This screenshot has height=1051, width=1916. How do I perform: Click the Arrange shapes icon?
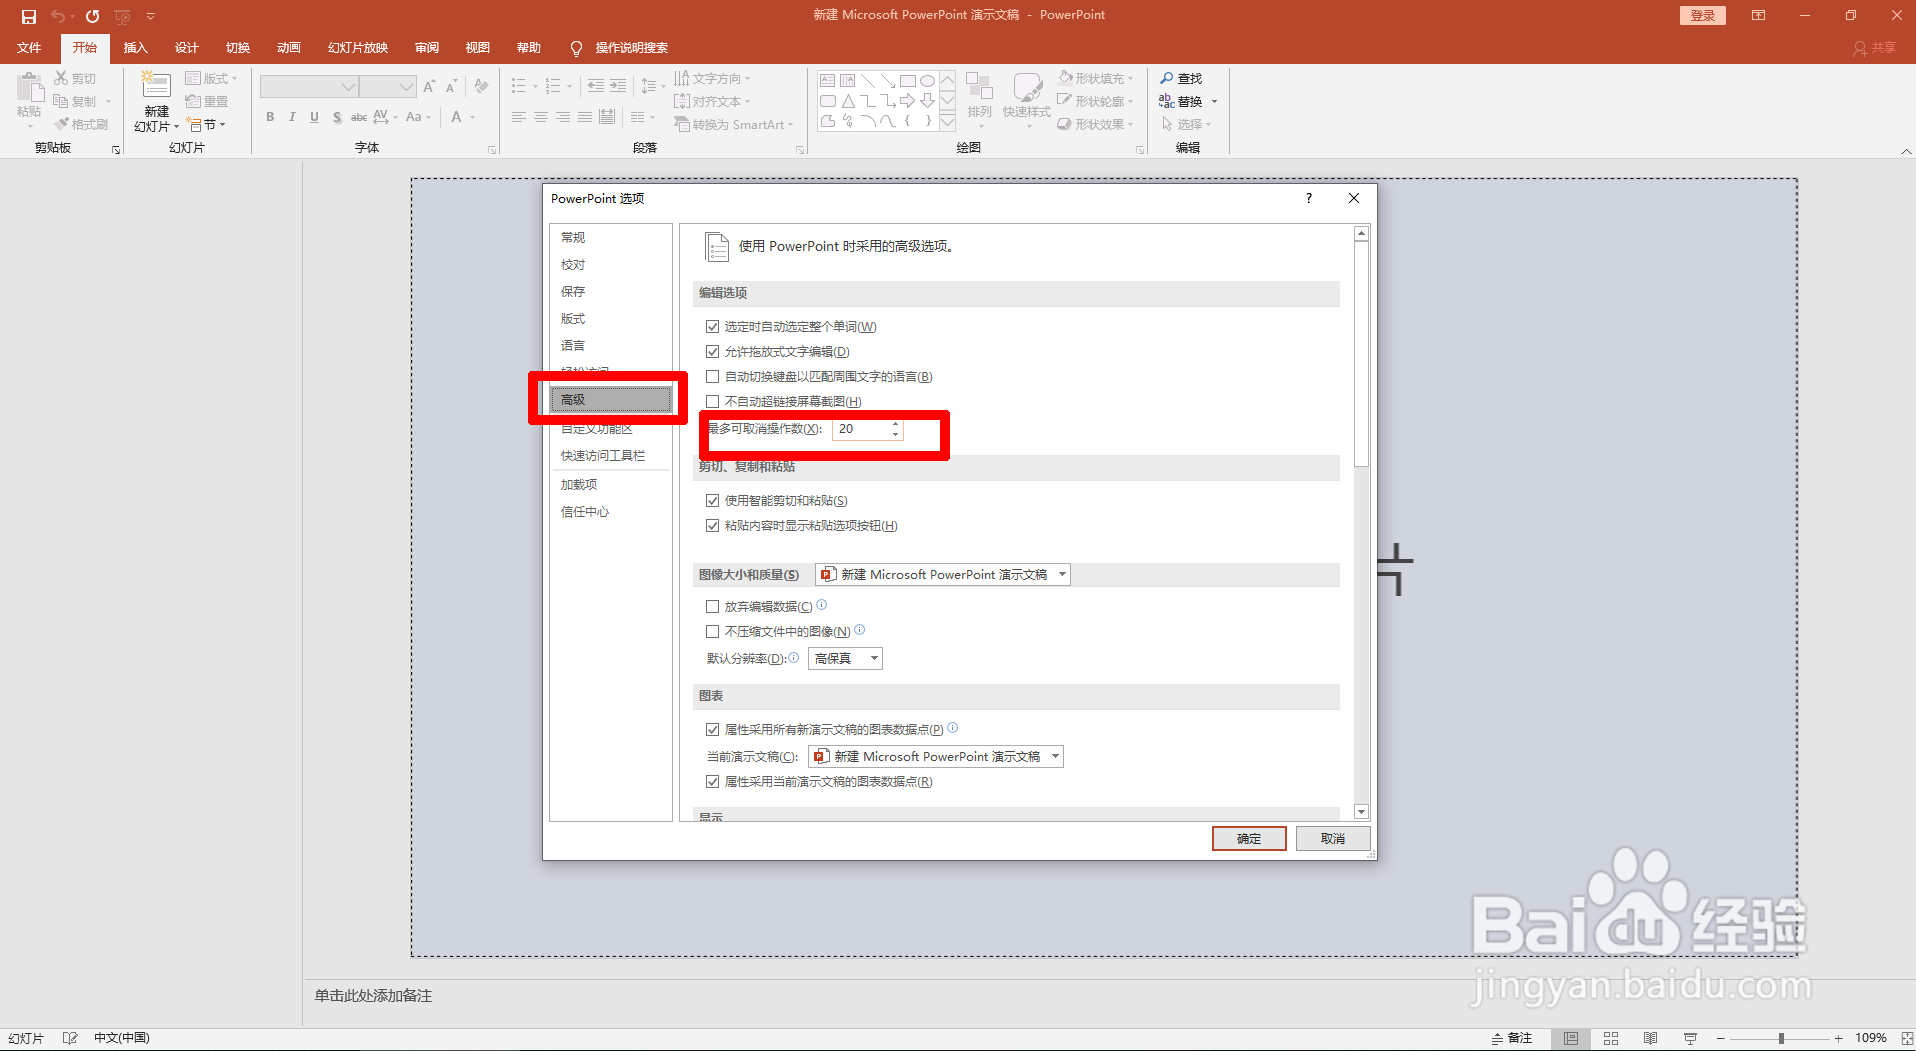pos(979,87)
